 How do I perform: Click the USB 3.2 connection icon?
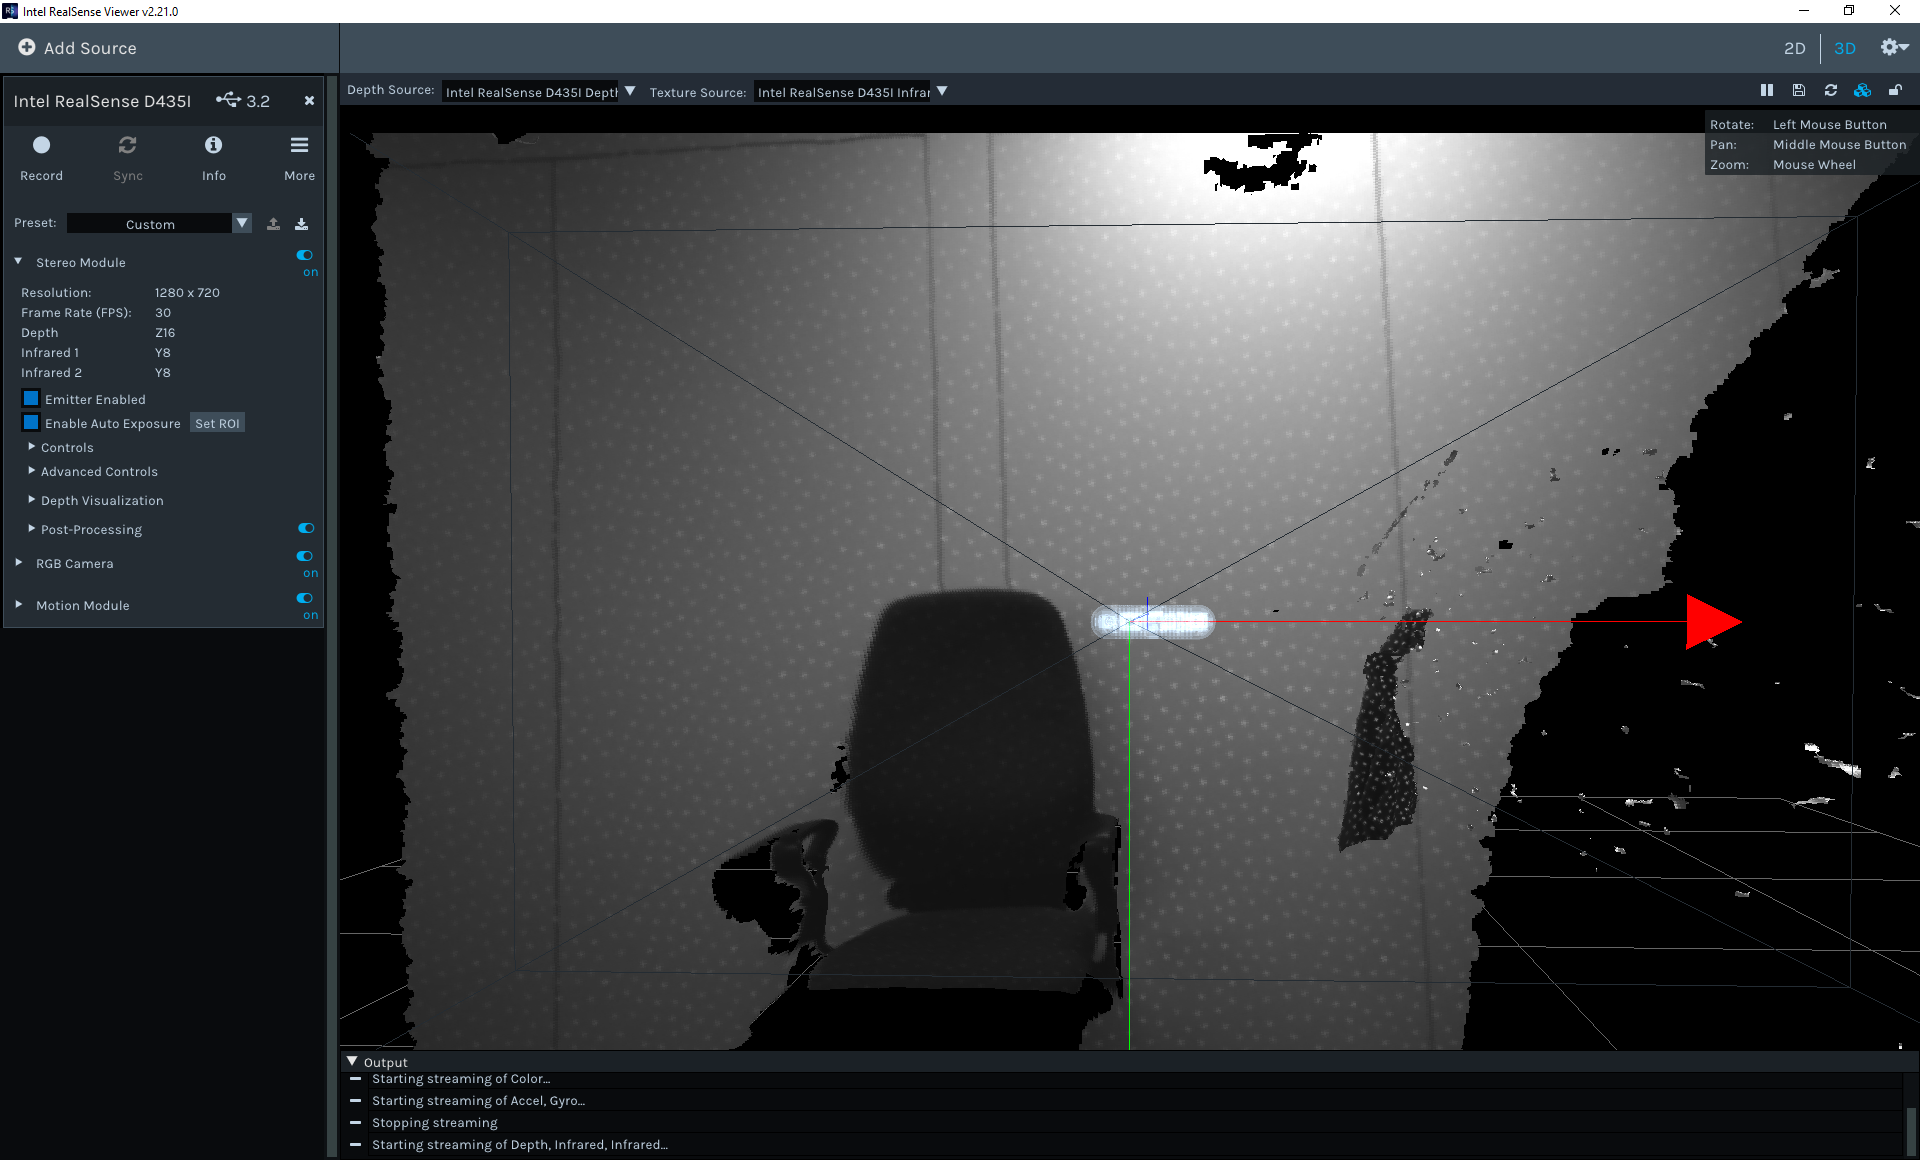[x=228, y=99]
